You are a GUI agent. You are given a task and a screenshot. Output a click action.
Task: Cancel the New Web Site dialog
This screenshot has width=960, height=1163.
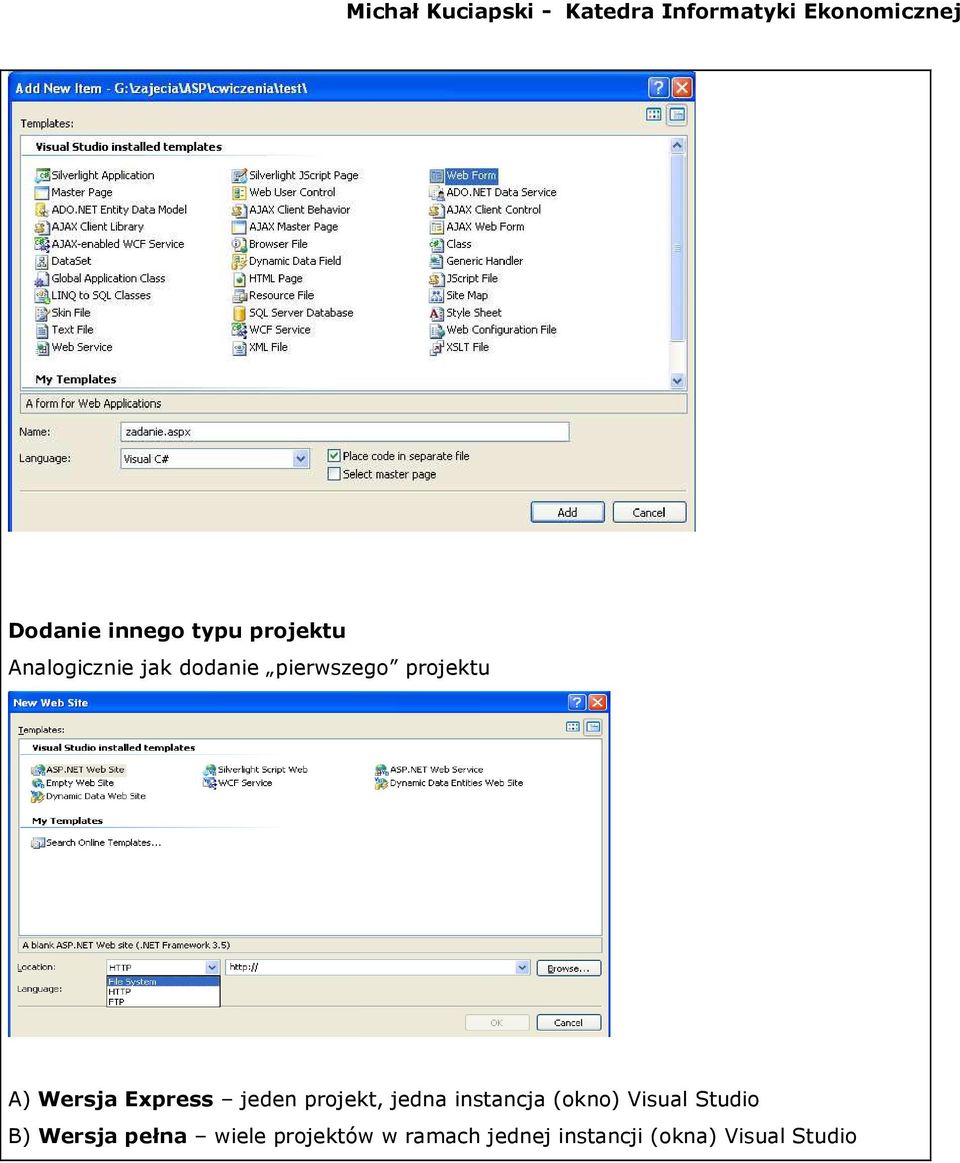[x=568, y=1023]
